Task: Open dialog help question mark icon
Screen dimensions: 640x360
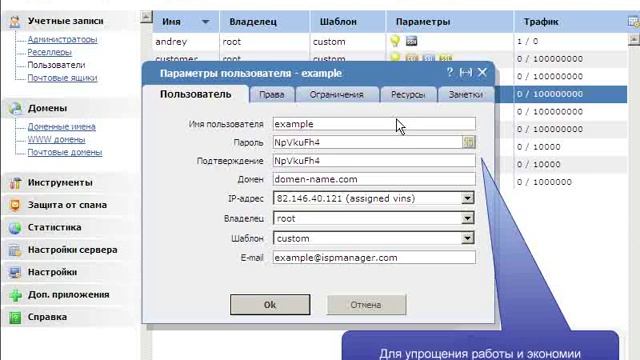Action: coord(450,73)
